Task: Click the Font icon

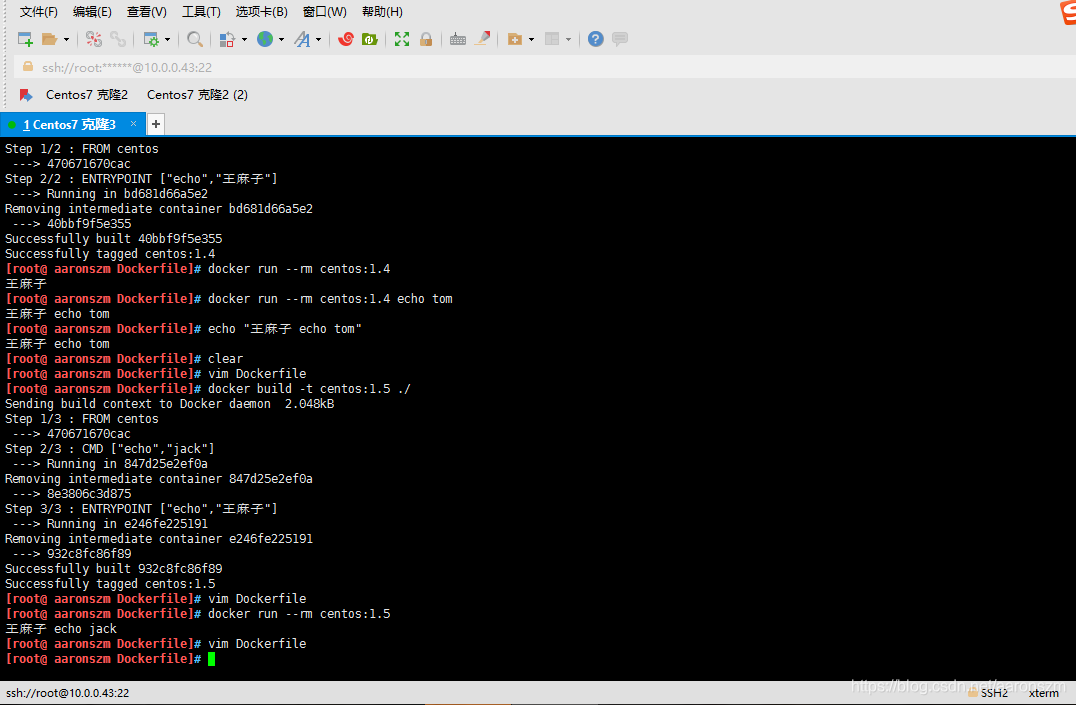Action: coord(302,39)
